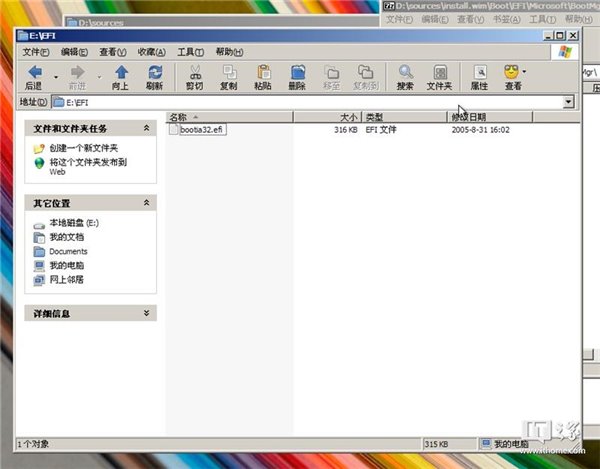
Task: Expand the address bar dropdown arrow
Action: (569, 102)
